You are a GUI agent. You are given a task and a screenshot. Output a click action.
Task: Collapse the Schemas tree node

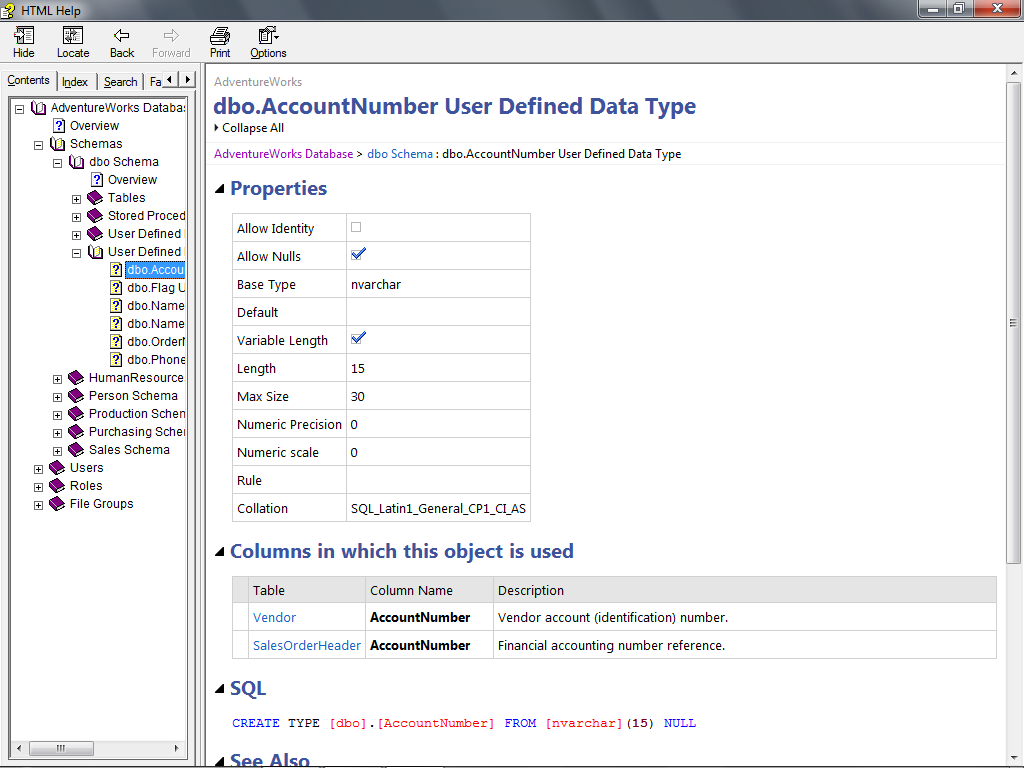tap(39, 145)
